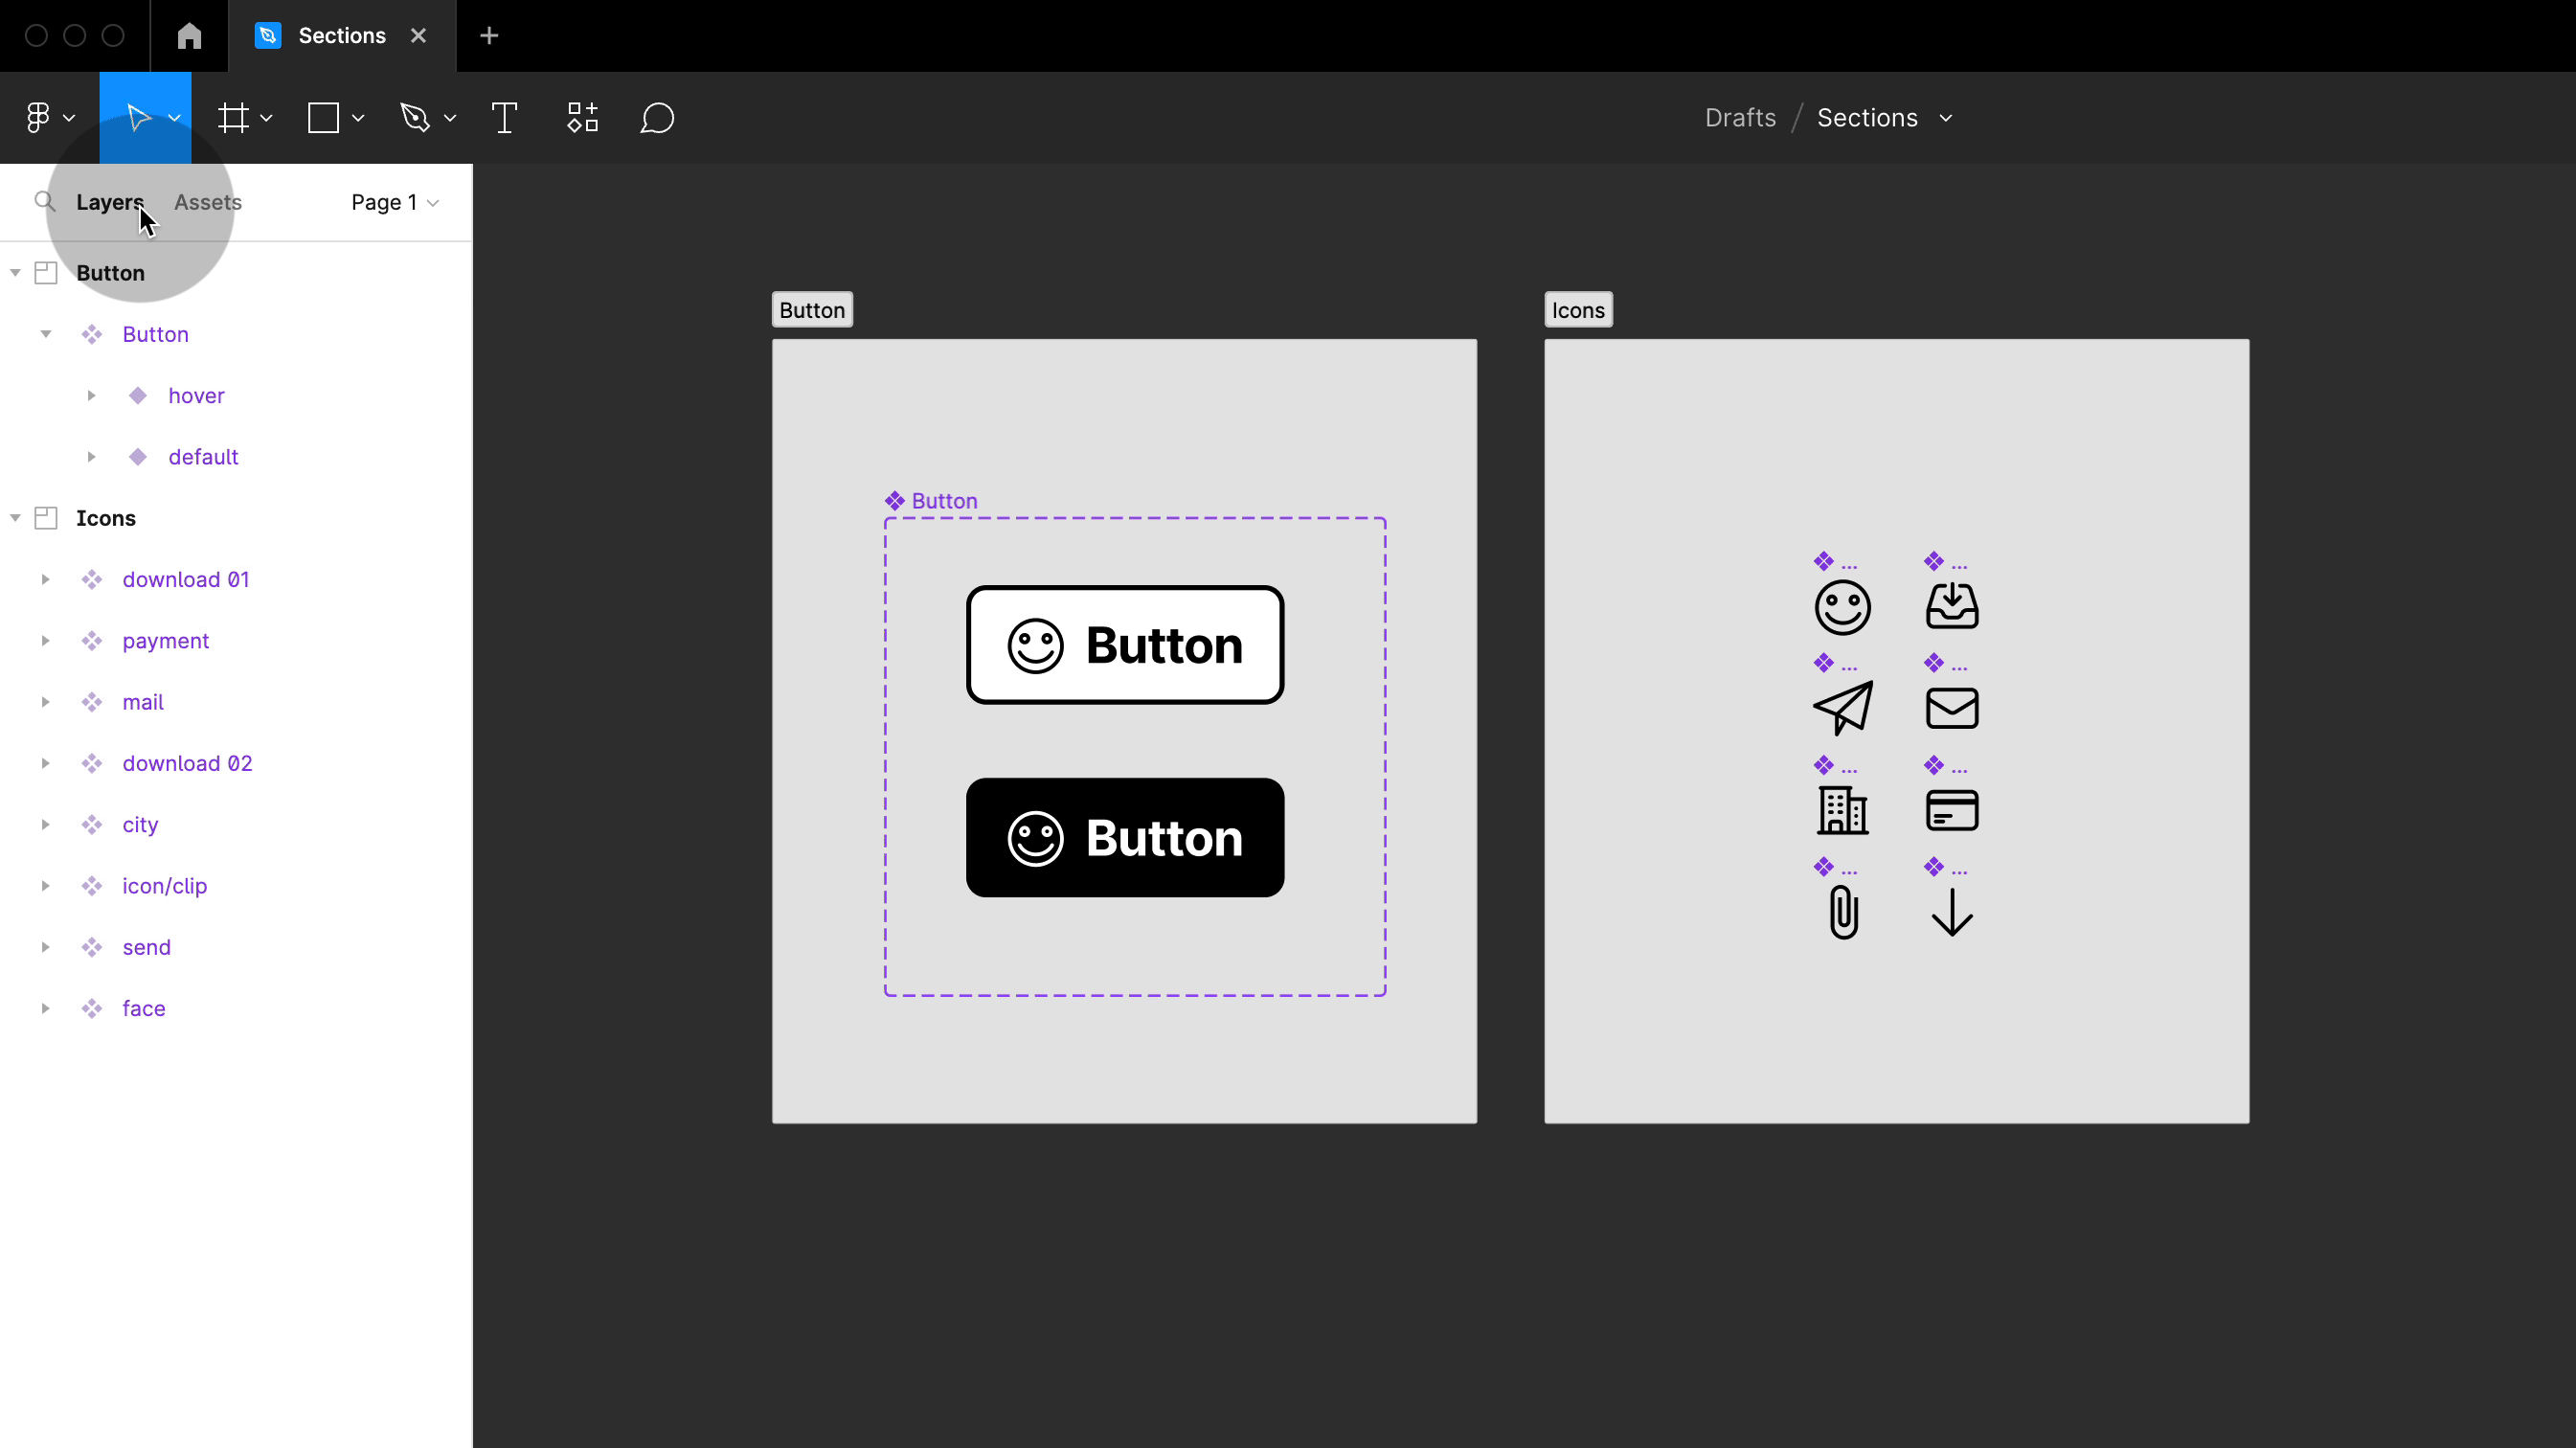Select the Component inspector tool
Image resolution: width=2576 pixels, height=1448 pixels.
click(582, 117)
